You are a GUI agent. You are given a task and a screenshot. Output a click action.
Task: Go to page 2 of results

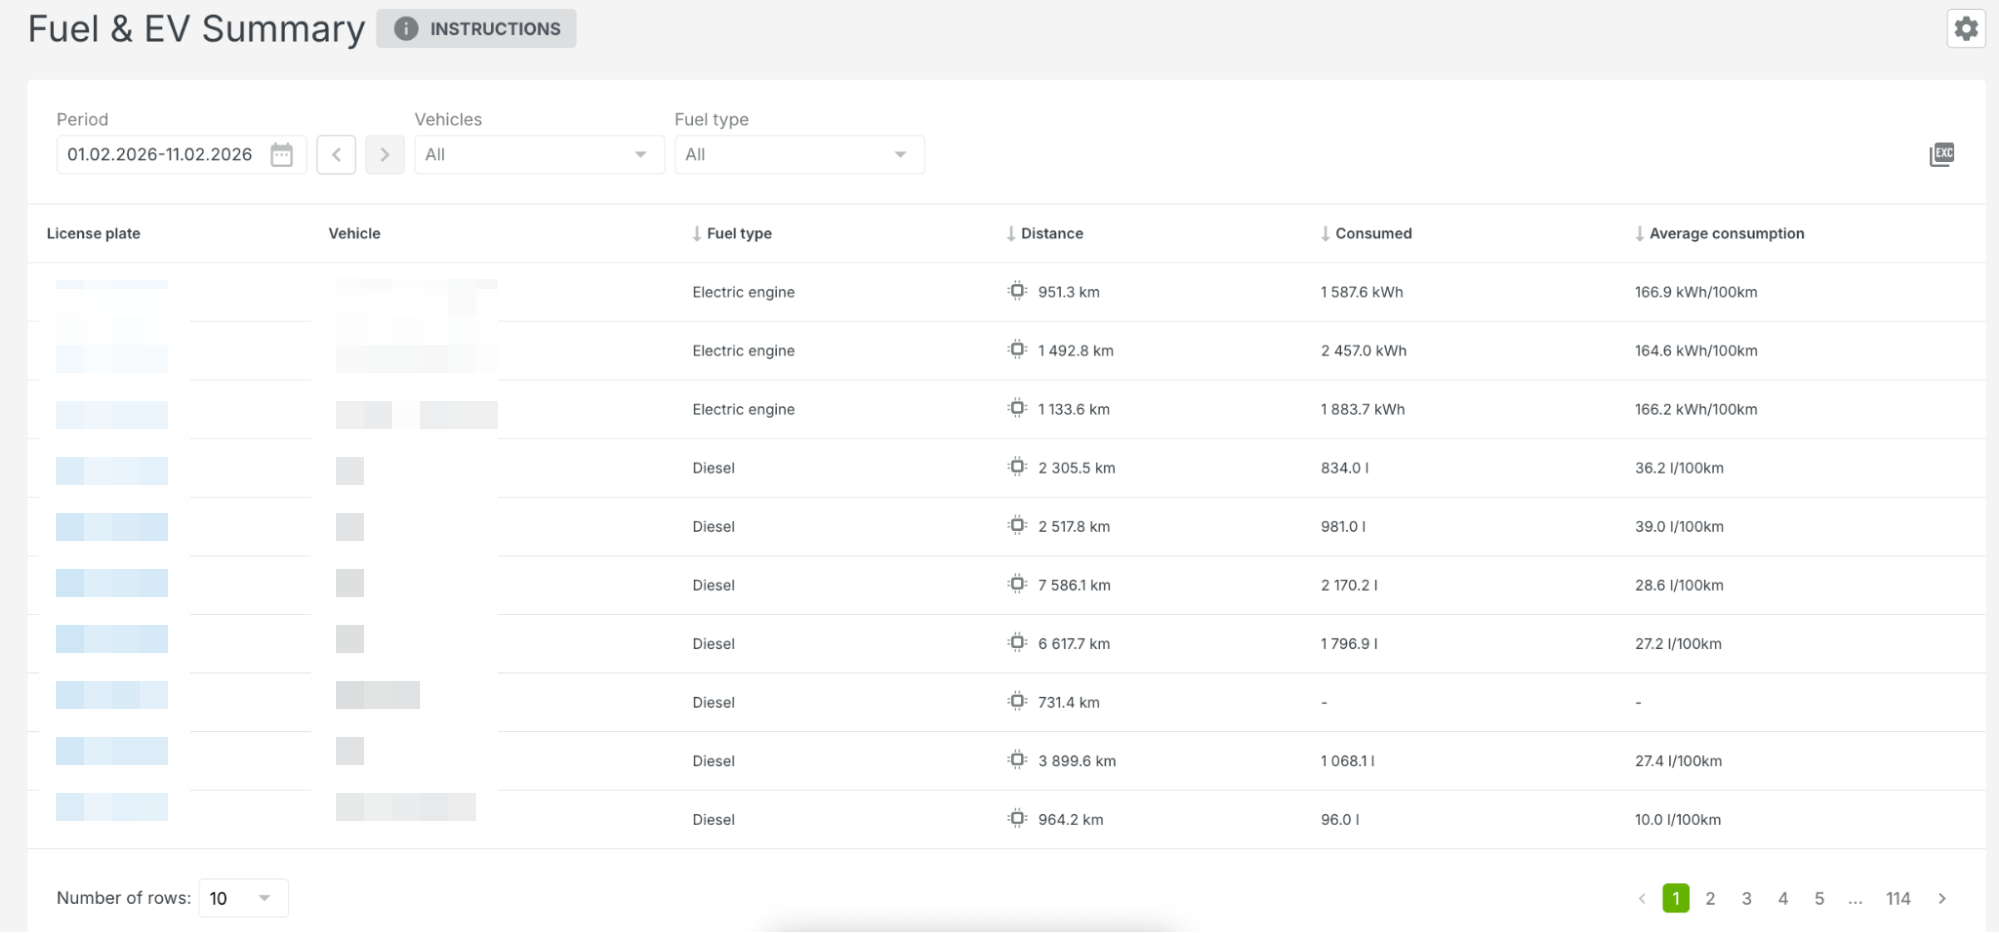click(1710, 898)
